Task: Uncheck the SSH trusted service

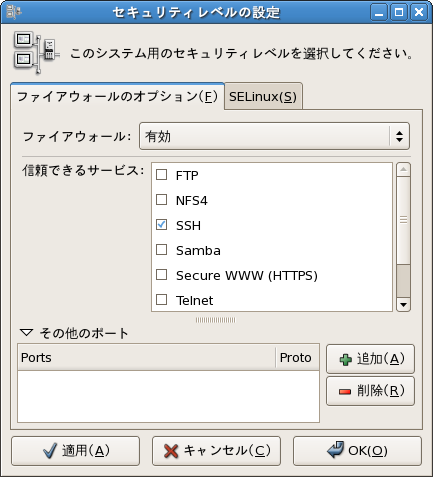Action: [162, 225]
